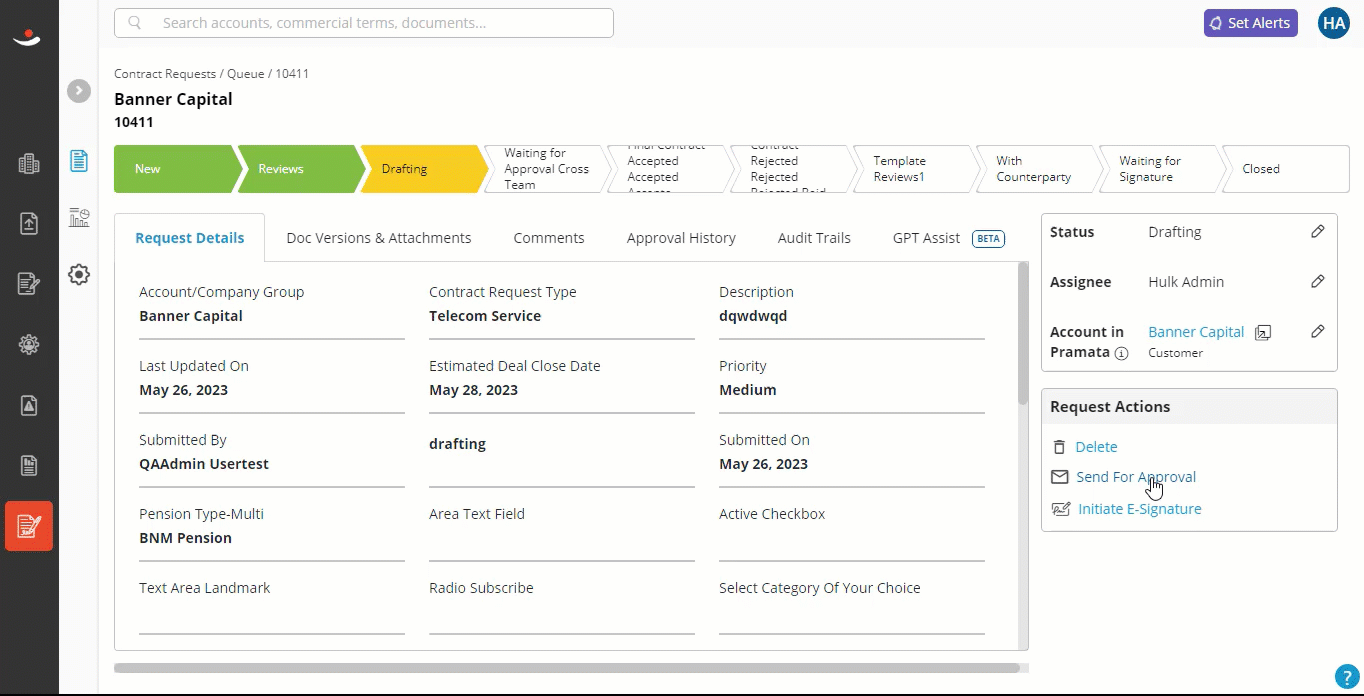1364x696 pixels.
Task: Select the highlighted contract requests sidebar icon
Action: pos(29,526)
